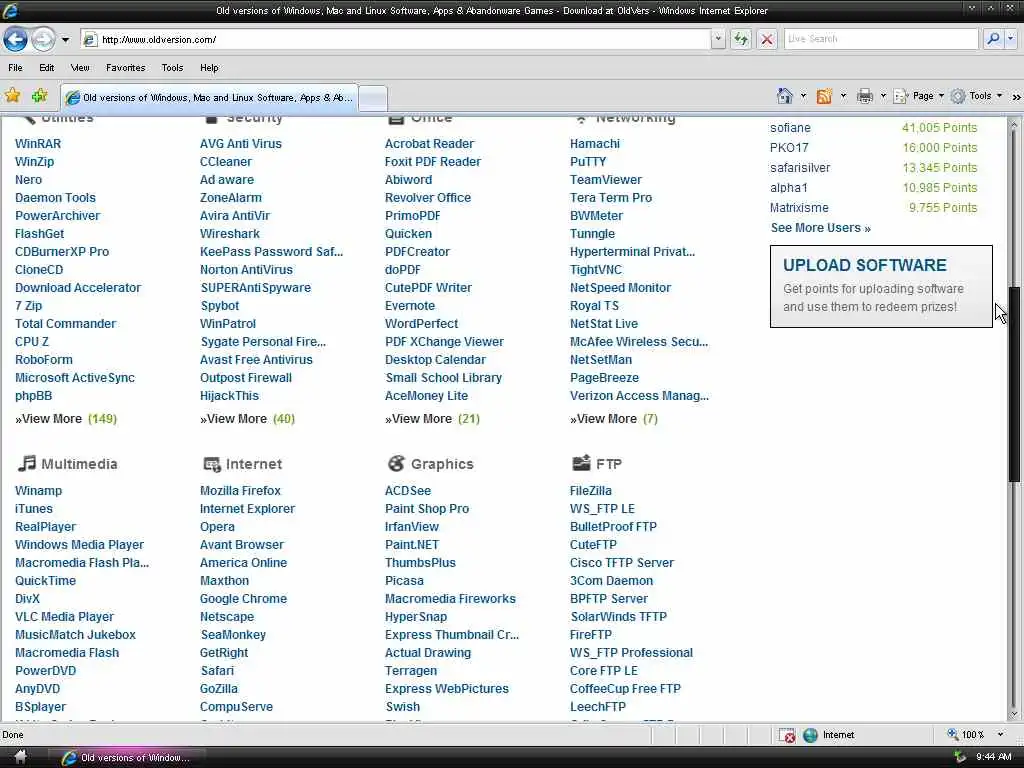1024x768 pixels.
Task: Click into the Live Search box
Action: [881, 39]
